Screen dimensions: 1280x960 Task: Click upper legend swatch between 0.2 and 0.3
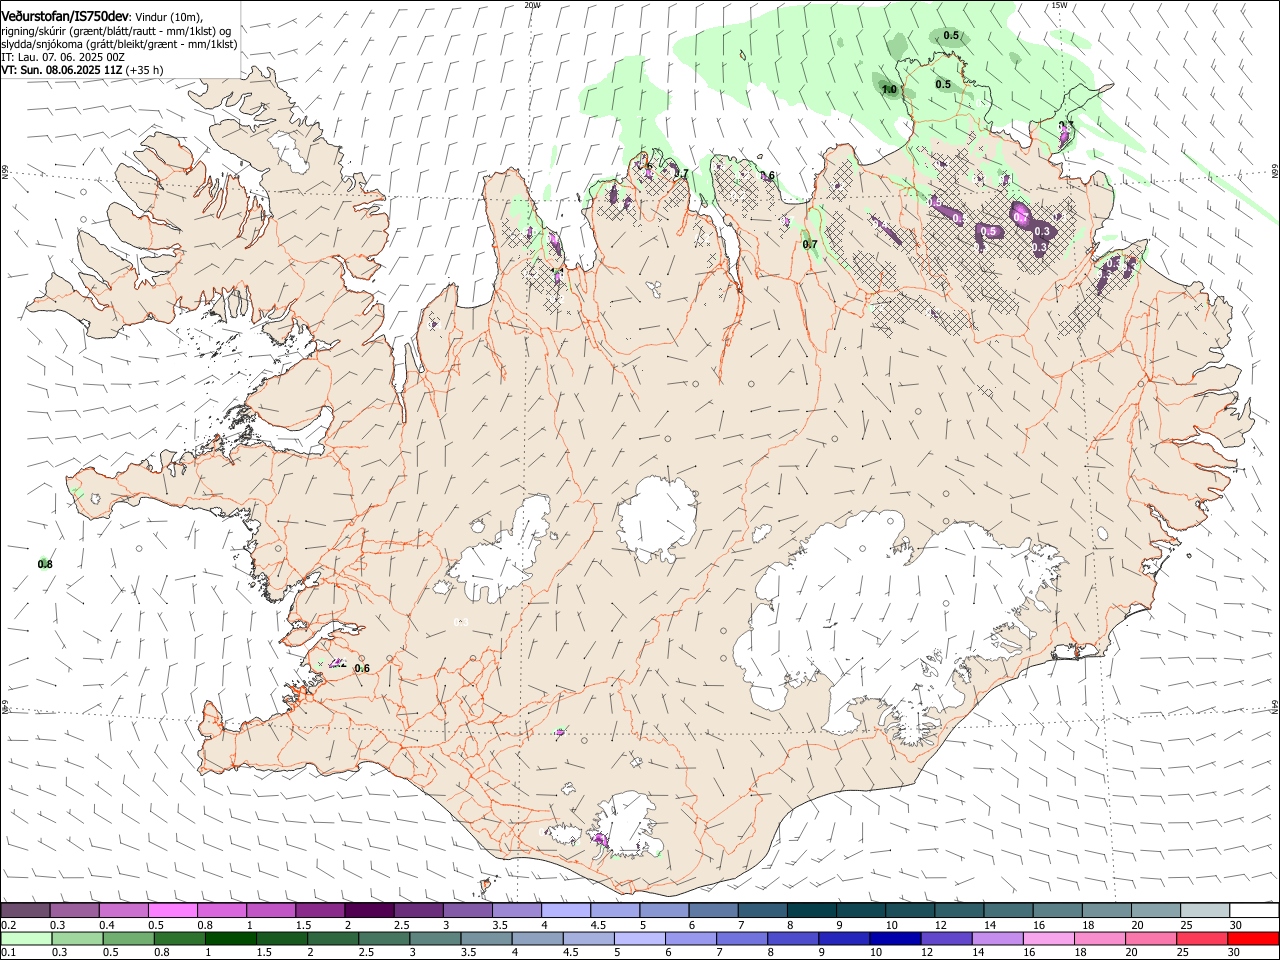coord(25,911)
